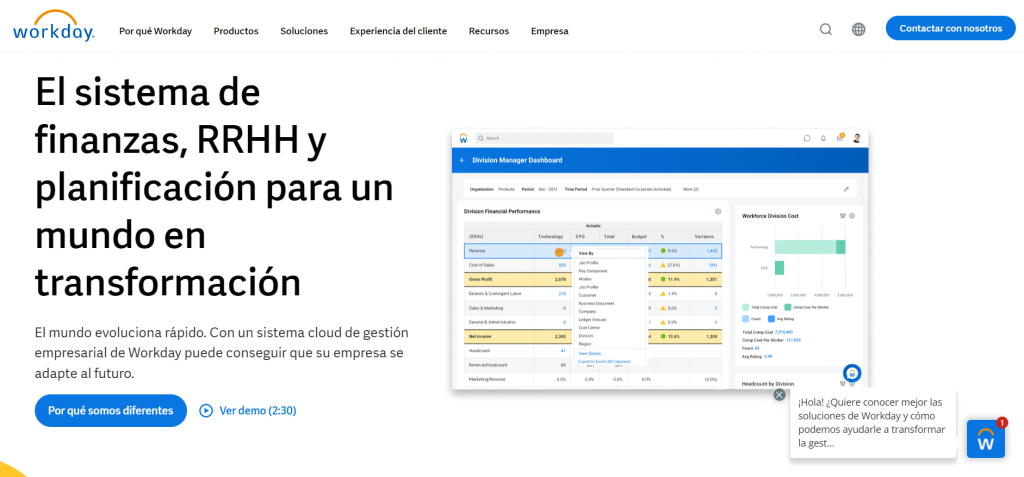Screen dimensions: 1024x477
Task: Open the Workday chat widget with notification badge
Action: (985, 438)
